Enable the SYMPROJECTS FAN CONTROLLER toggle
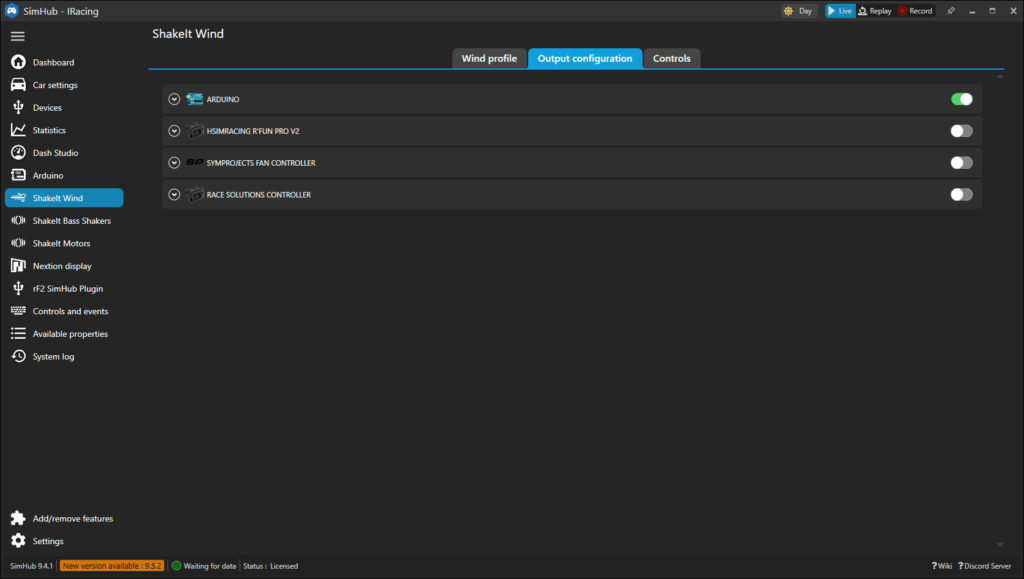 tap(961, 163)
